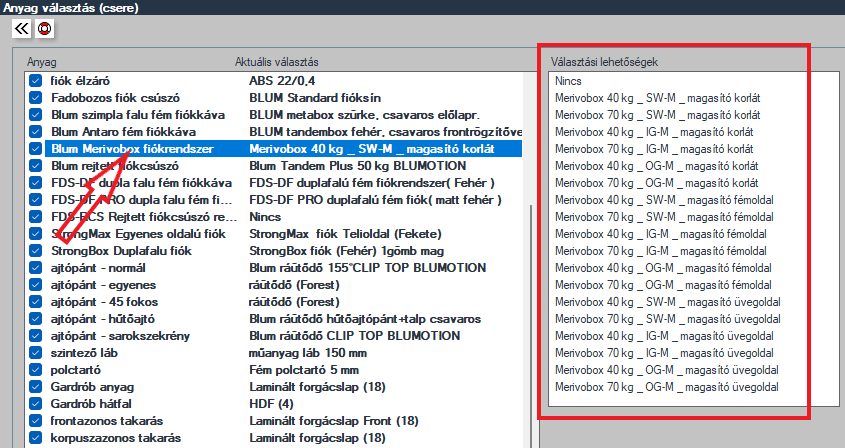Choose Merivobox 70 kg _ SW-M _ magasító fémoldal
The width and height of the screenshot is (845, 448).
[x=664, y=217]
